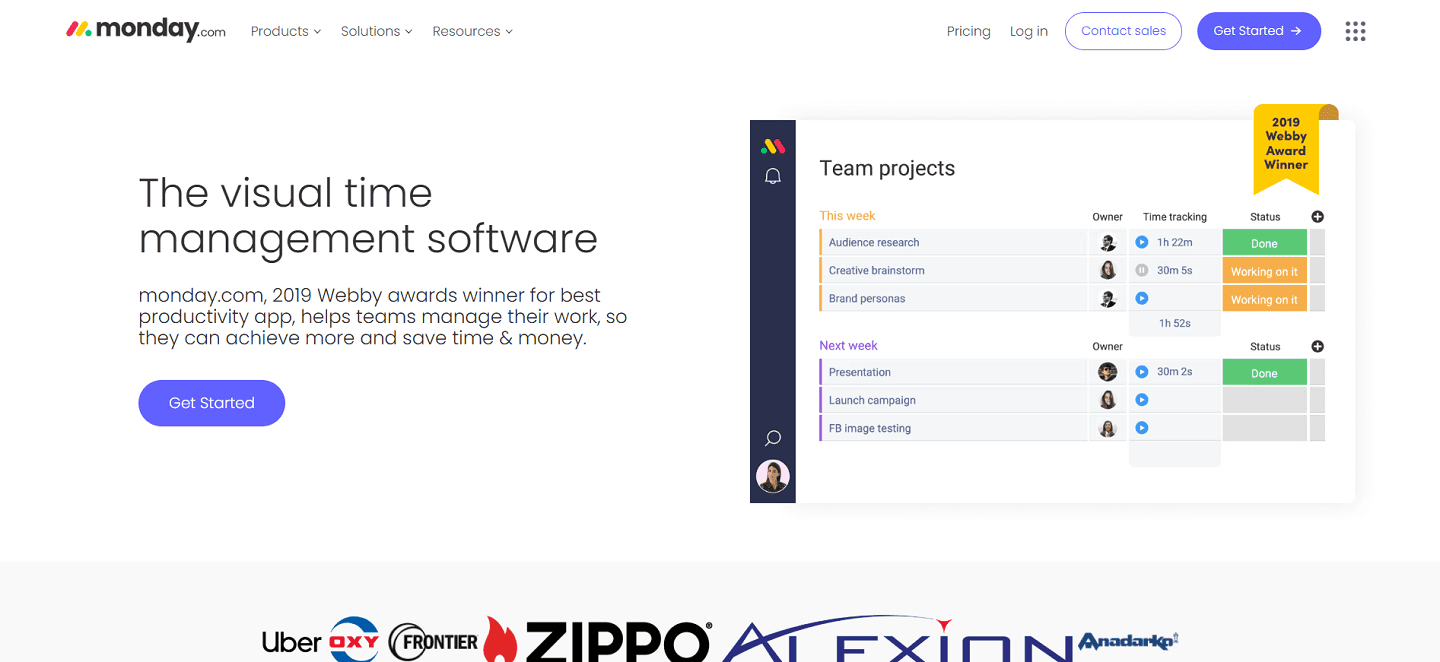The width and height of the screenshot is (1440, 662).
Task: Open the profile avatar at the sidebar bottom
Action: pos(772,476)
